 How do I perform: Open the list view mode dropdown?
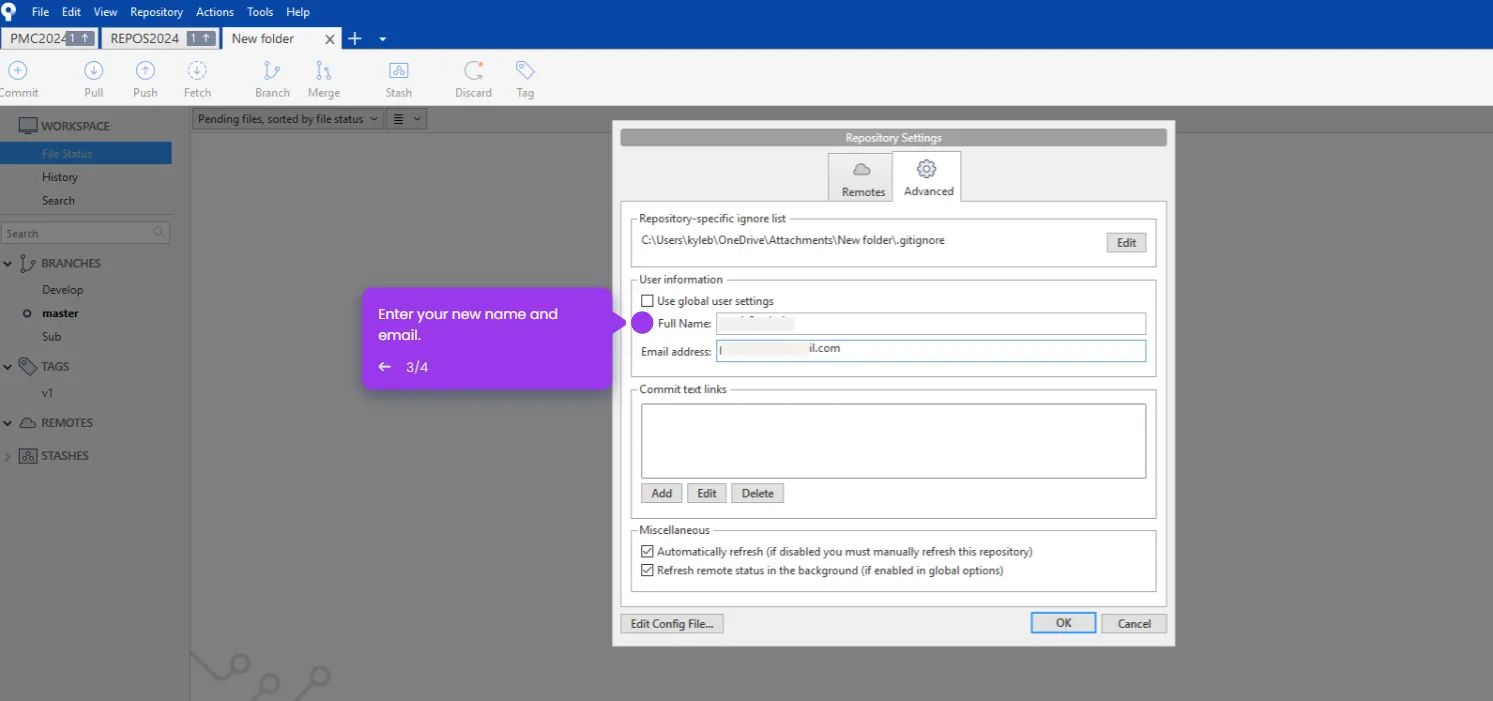[406, 119]
